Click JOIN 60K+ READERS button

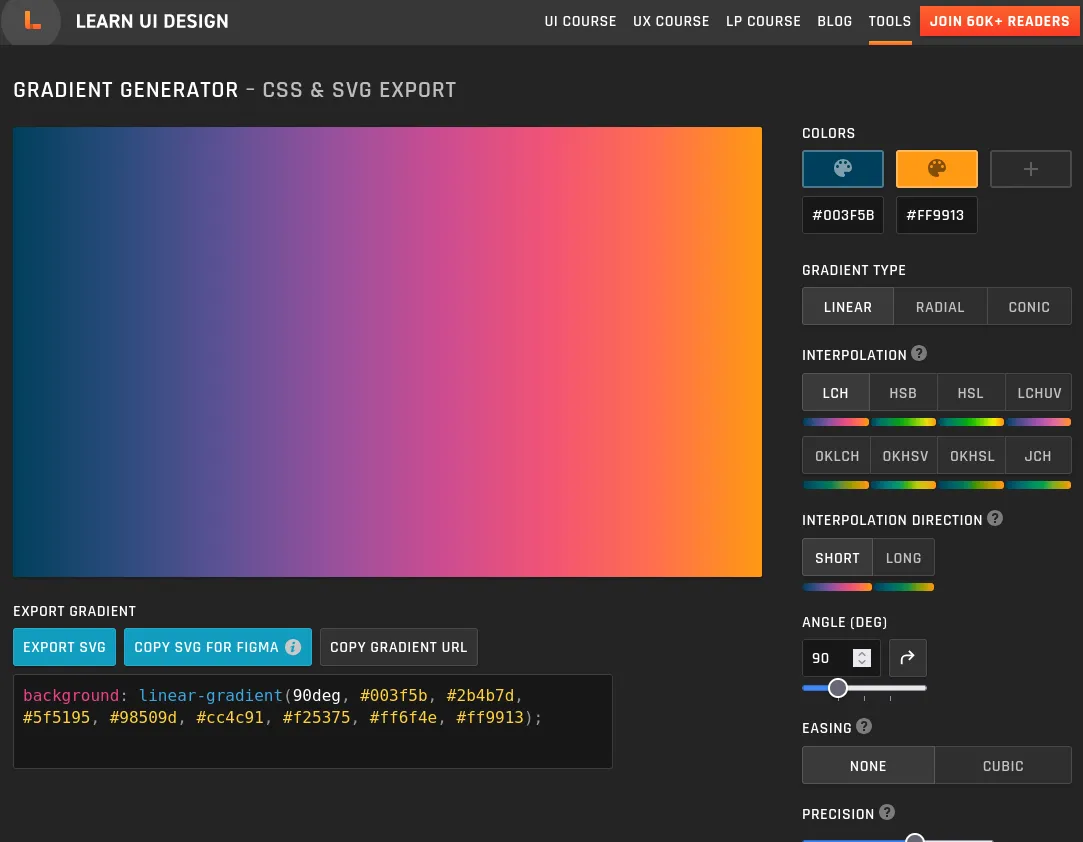tap(999, 21)
